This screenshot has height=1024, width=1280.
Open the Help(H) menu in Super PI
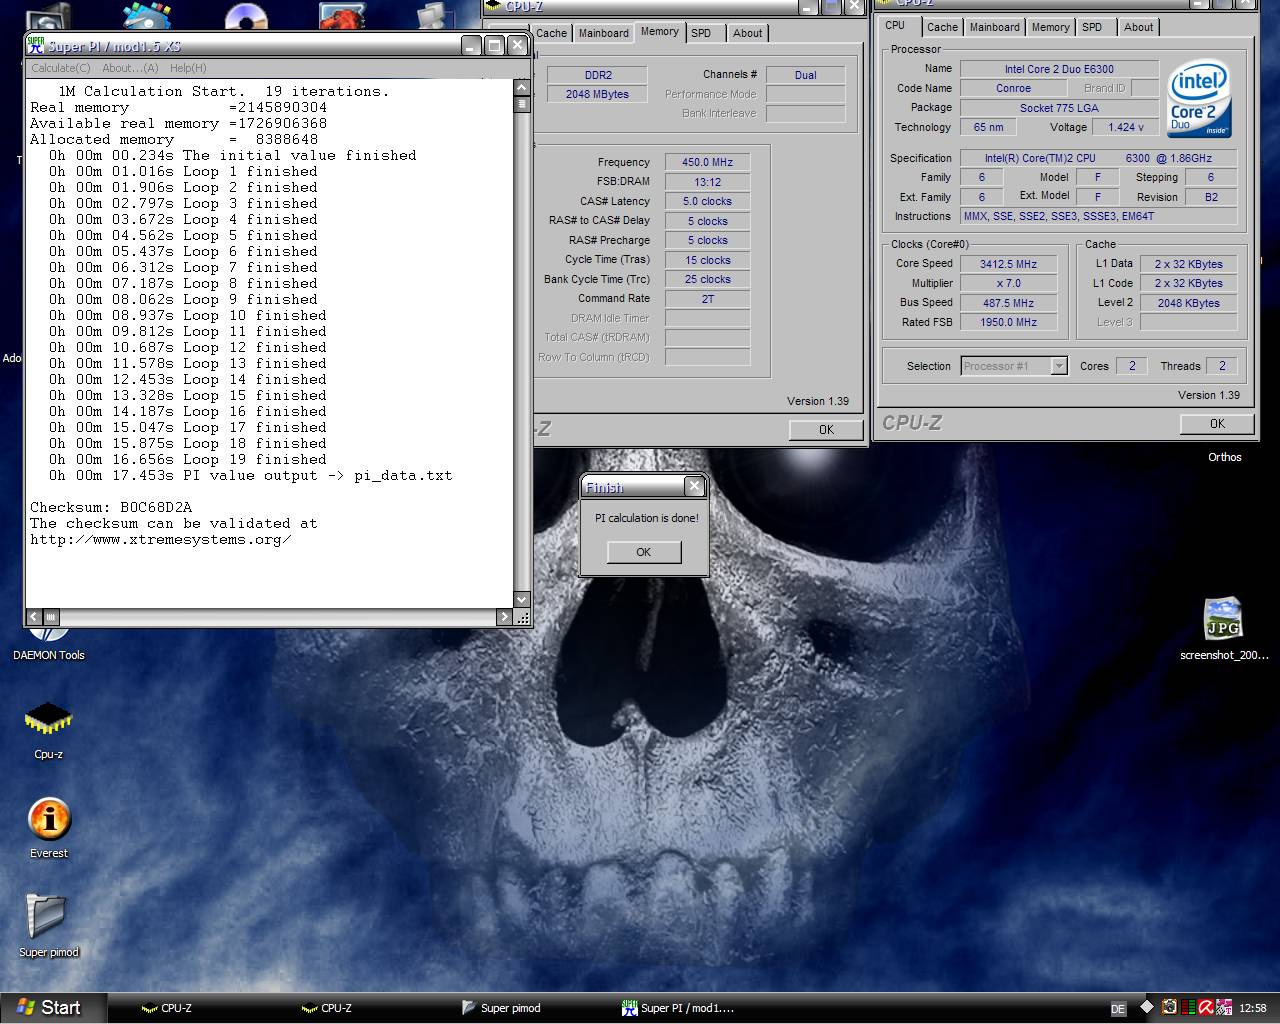188,68
